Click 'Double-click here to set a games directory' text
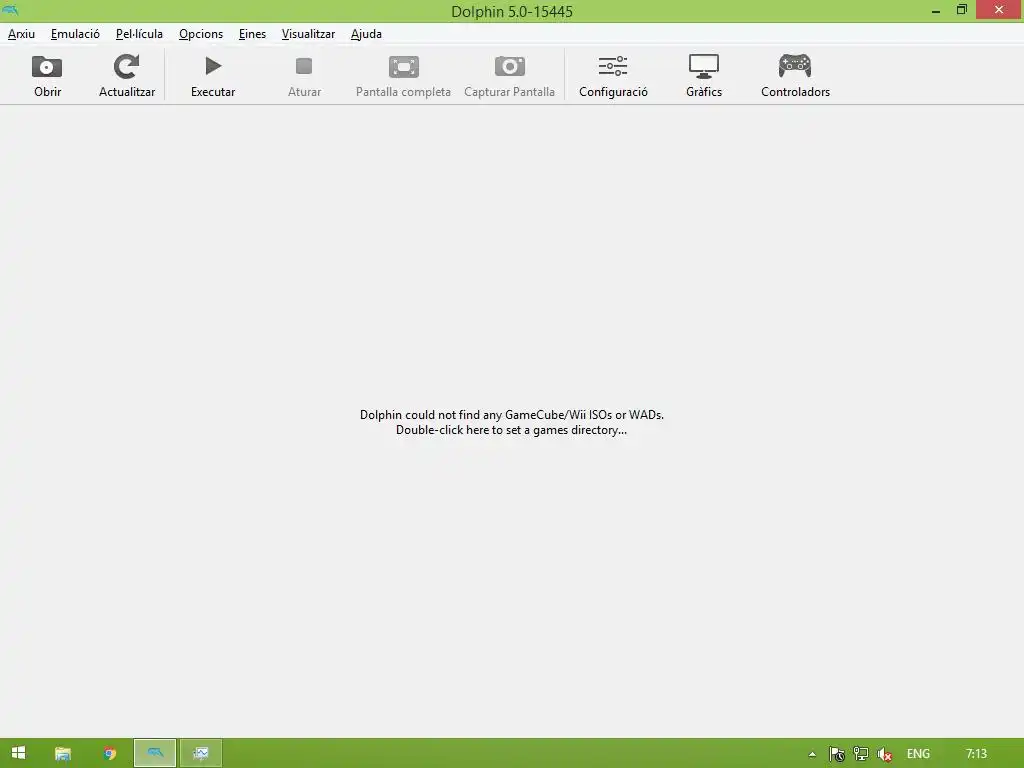1024x768 pixels. tap(511, 430)
